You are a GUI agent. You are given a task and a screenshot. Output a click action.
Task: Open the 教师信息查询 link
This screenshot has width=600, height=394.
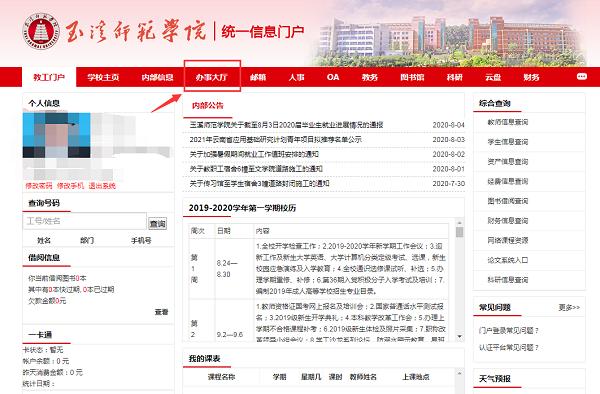507,122
